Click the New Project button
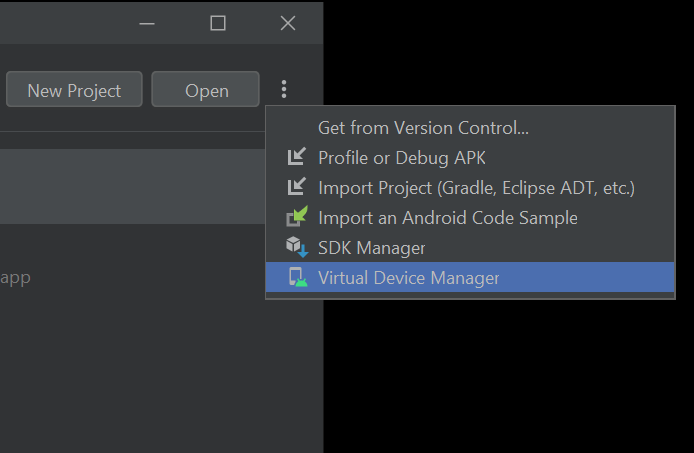The height and width of the screenshot is (453, 694). tap(74, 90)
